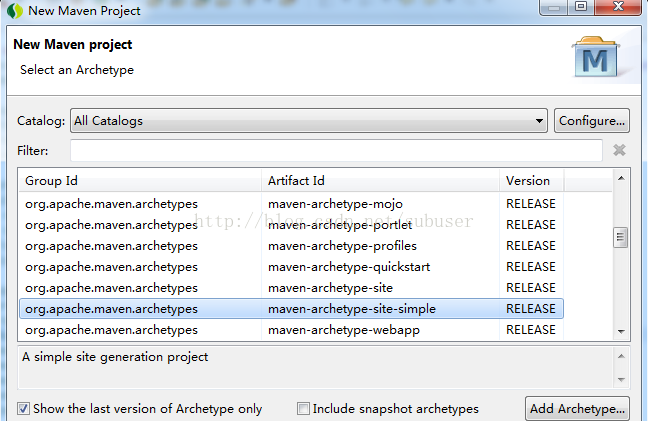Select the maven-archetype-mojo row
The image size is (648, 421).
[x=291, y=204]
